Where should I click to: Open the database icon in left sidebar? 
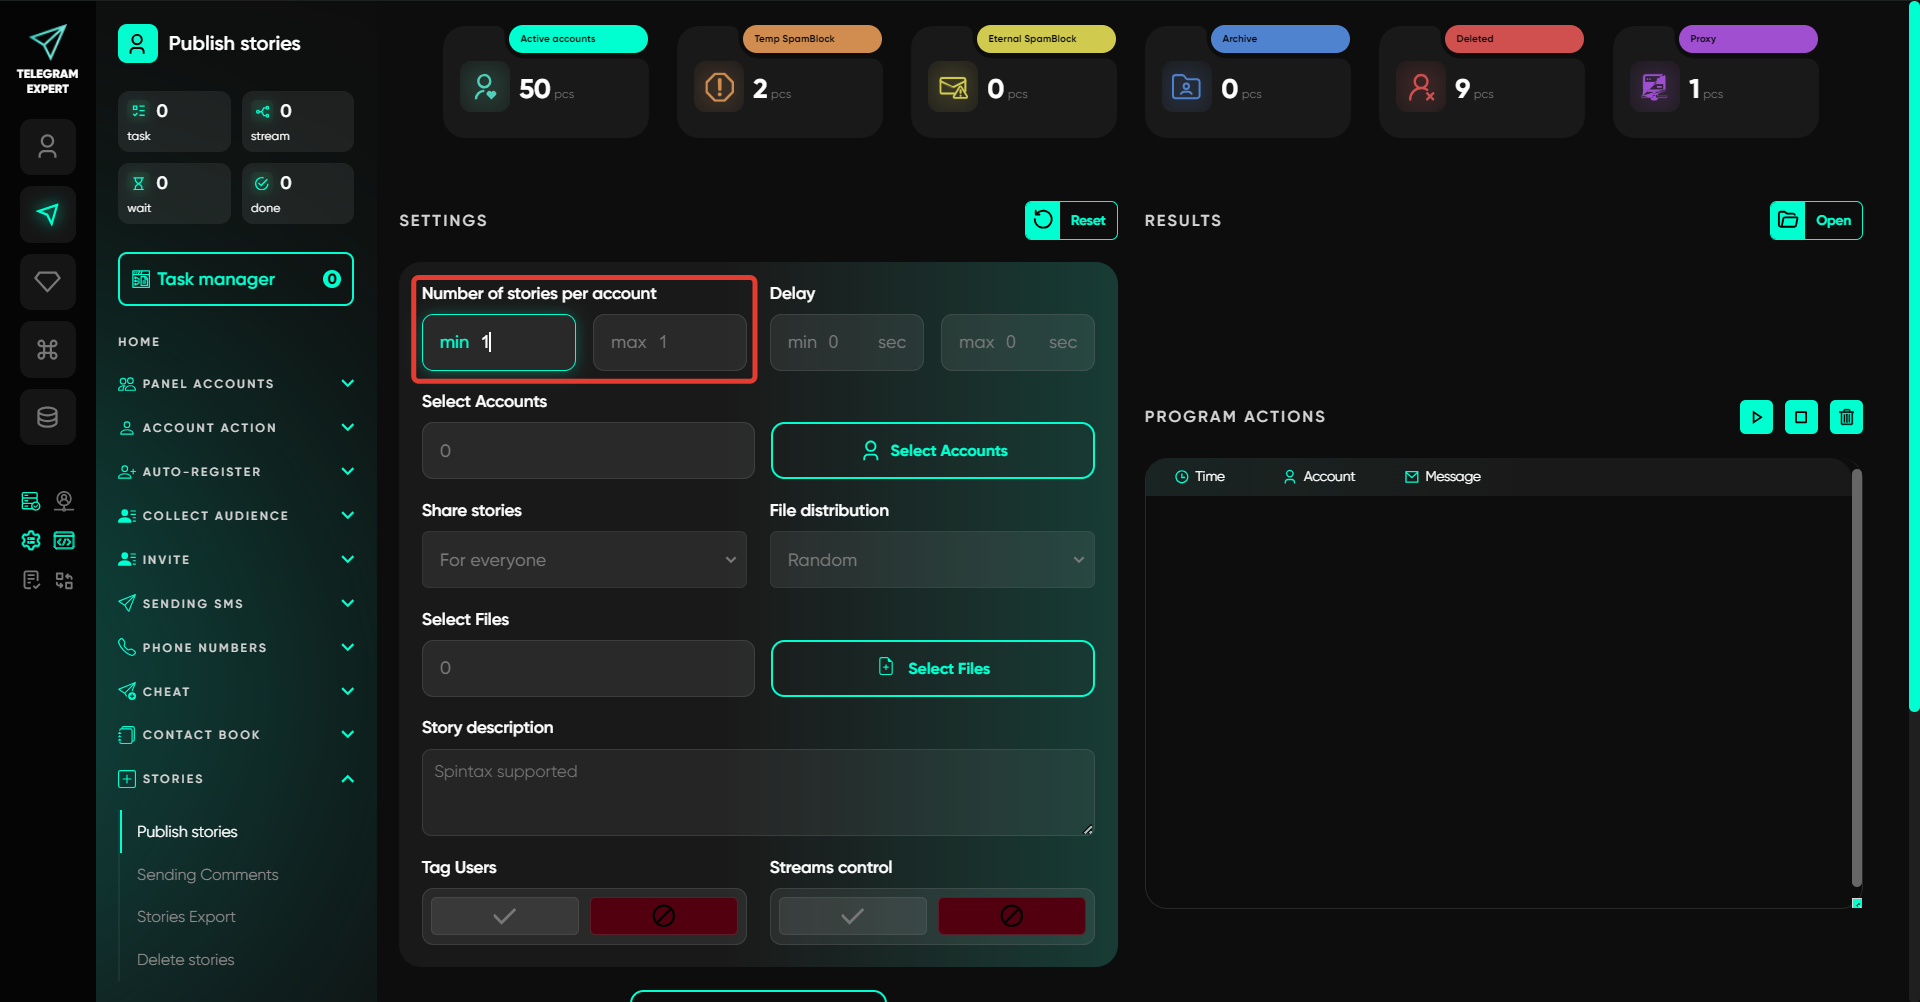click(x=48, y=417)
